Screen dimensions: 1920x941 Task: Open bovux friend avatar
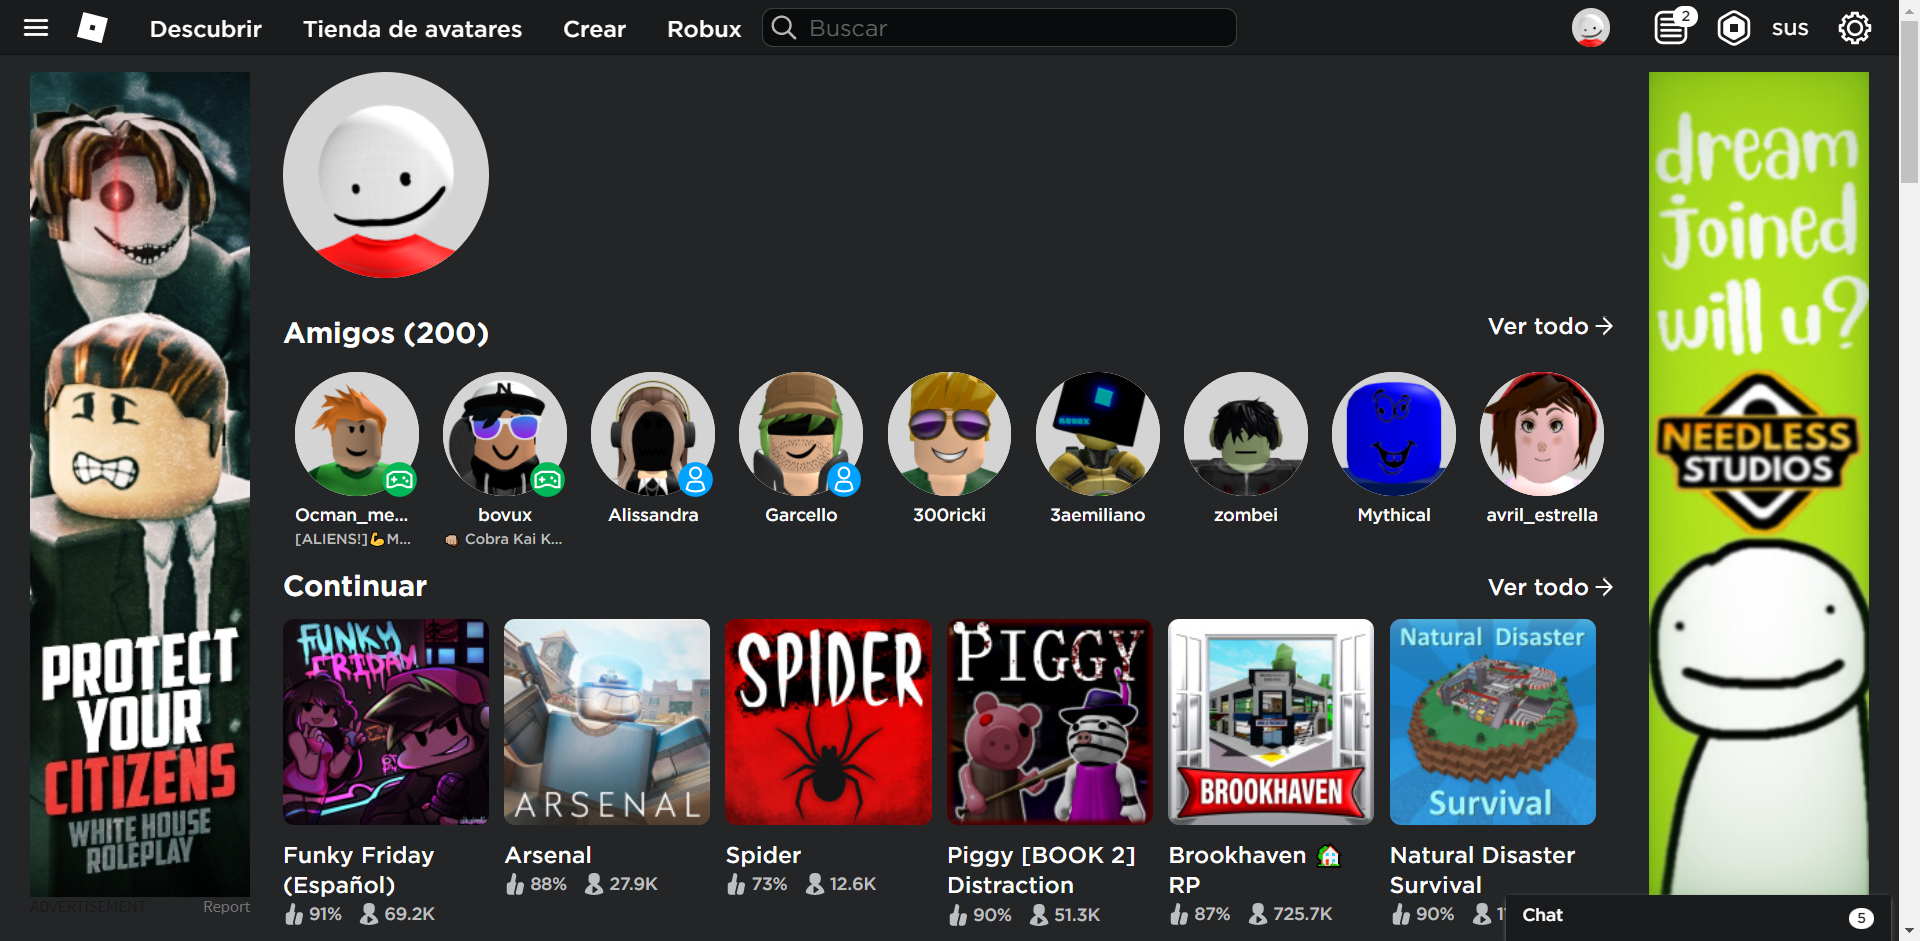click(x=505, y=434)
